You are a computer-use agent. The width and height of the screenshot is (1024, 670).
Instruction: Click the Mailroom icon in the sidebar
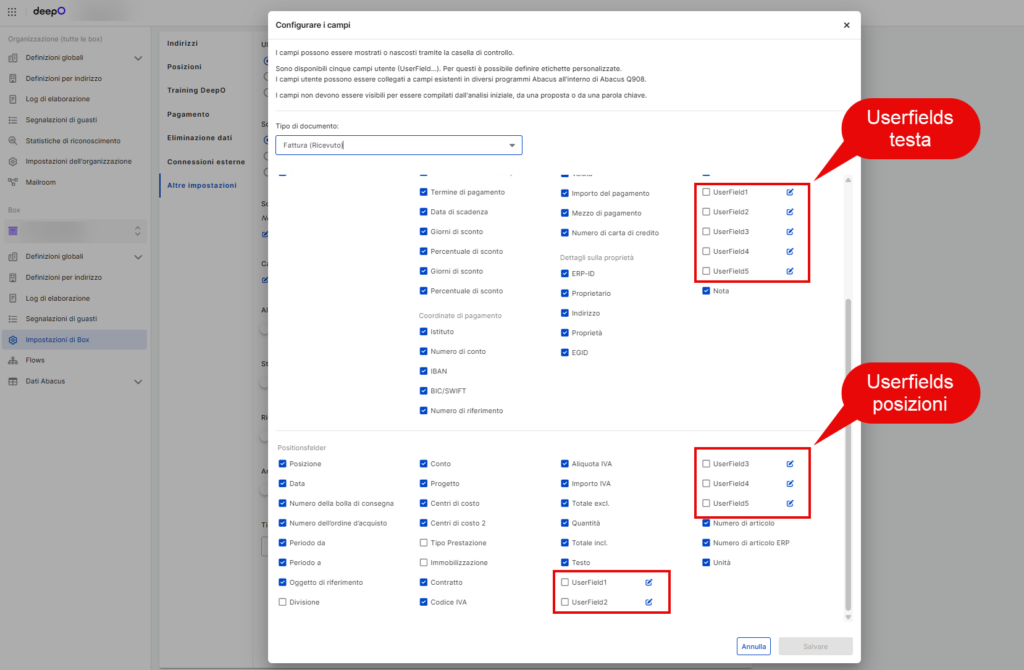(x=12, y=182)
